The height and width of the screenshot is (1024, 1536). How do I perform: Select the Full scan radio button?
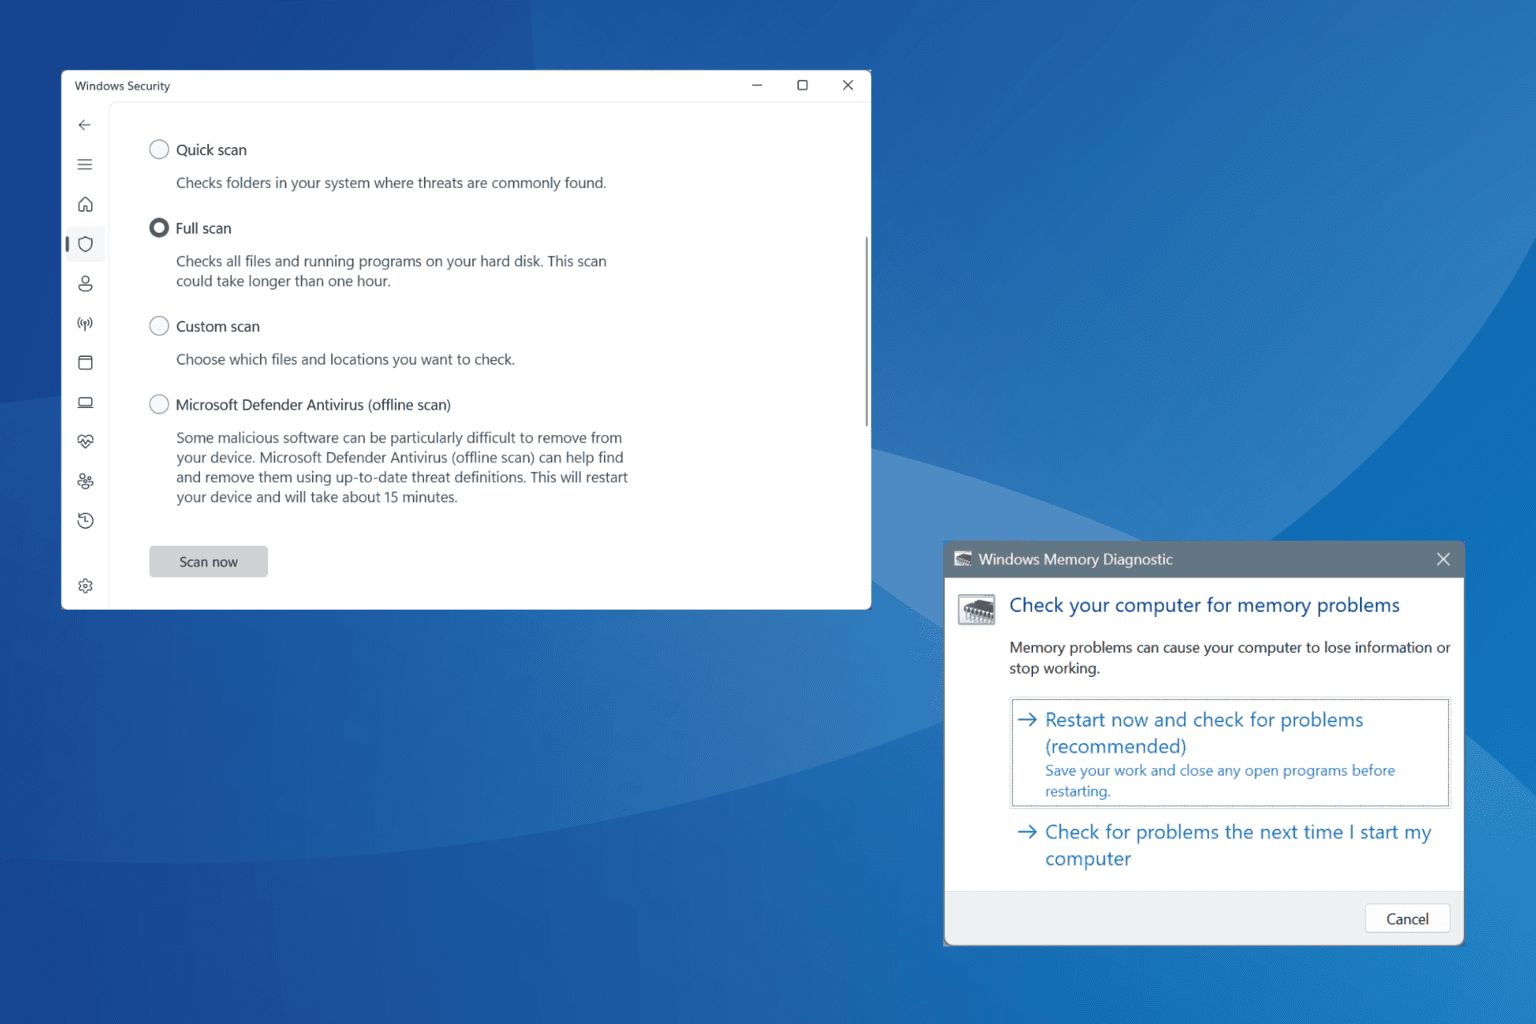[x=159, y=228]
